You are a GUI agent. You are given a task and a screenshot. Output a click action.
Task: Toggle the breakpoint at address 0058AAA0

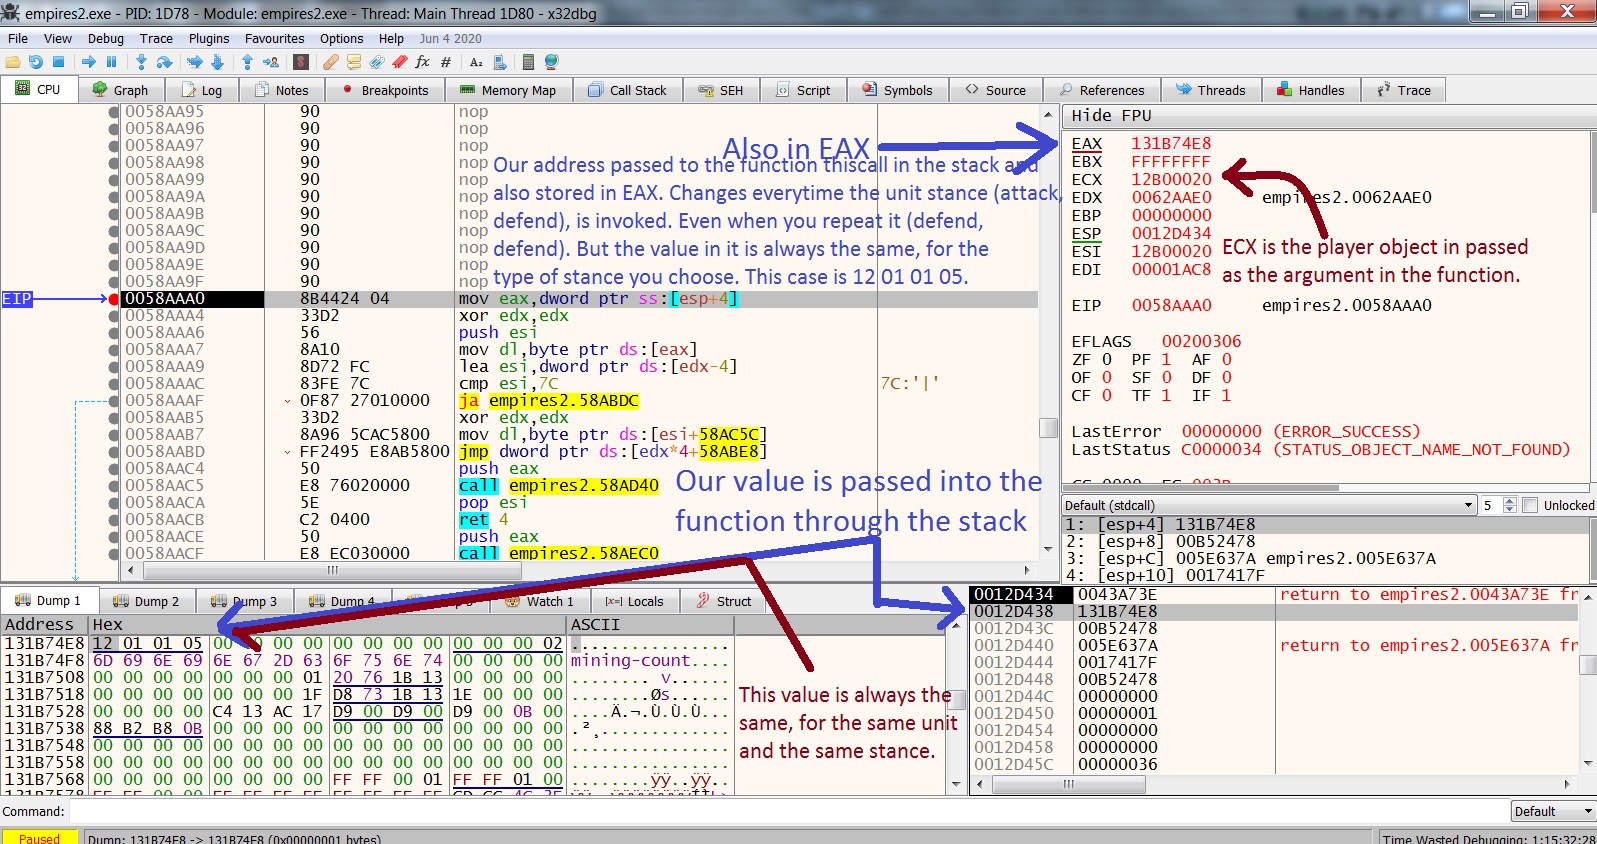point(114,299)
